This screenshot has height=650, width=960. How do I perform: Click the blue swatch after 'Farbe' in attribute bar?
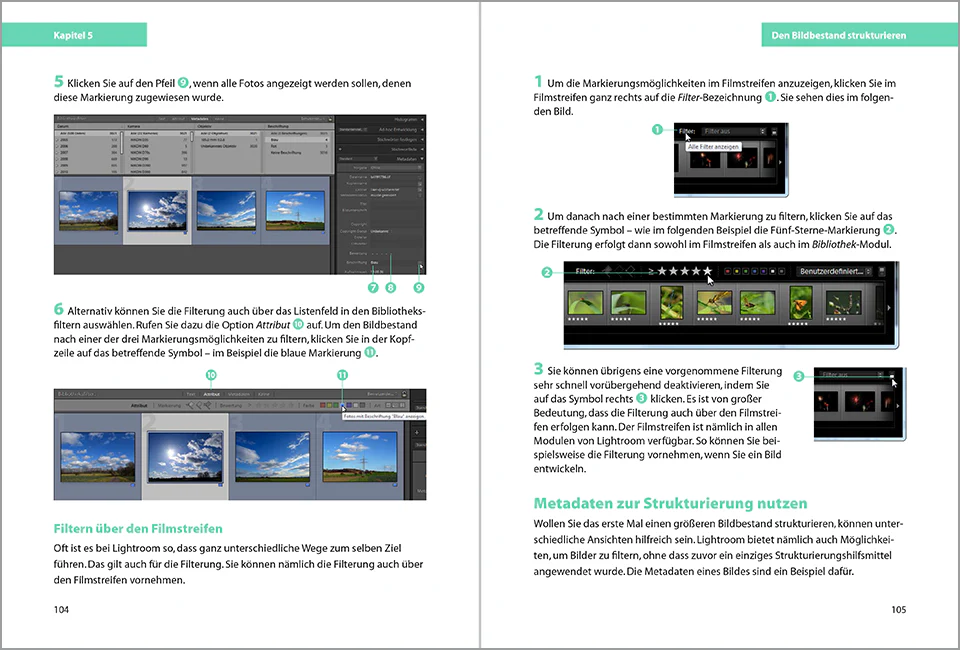click(342, 405)
